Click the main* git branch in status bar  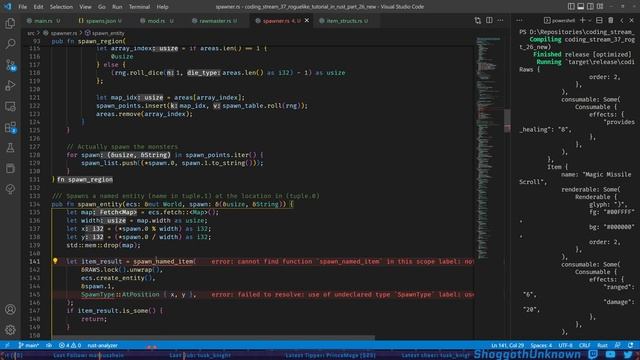tap(29, 345)
